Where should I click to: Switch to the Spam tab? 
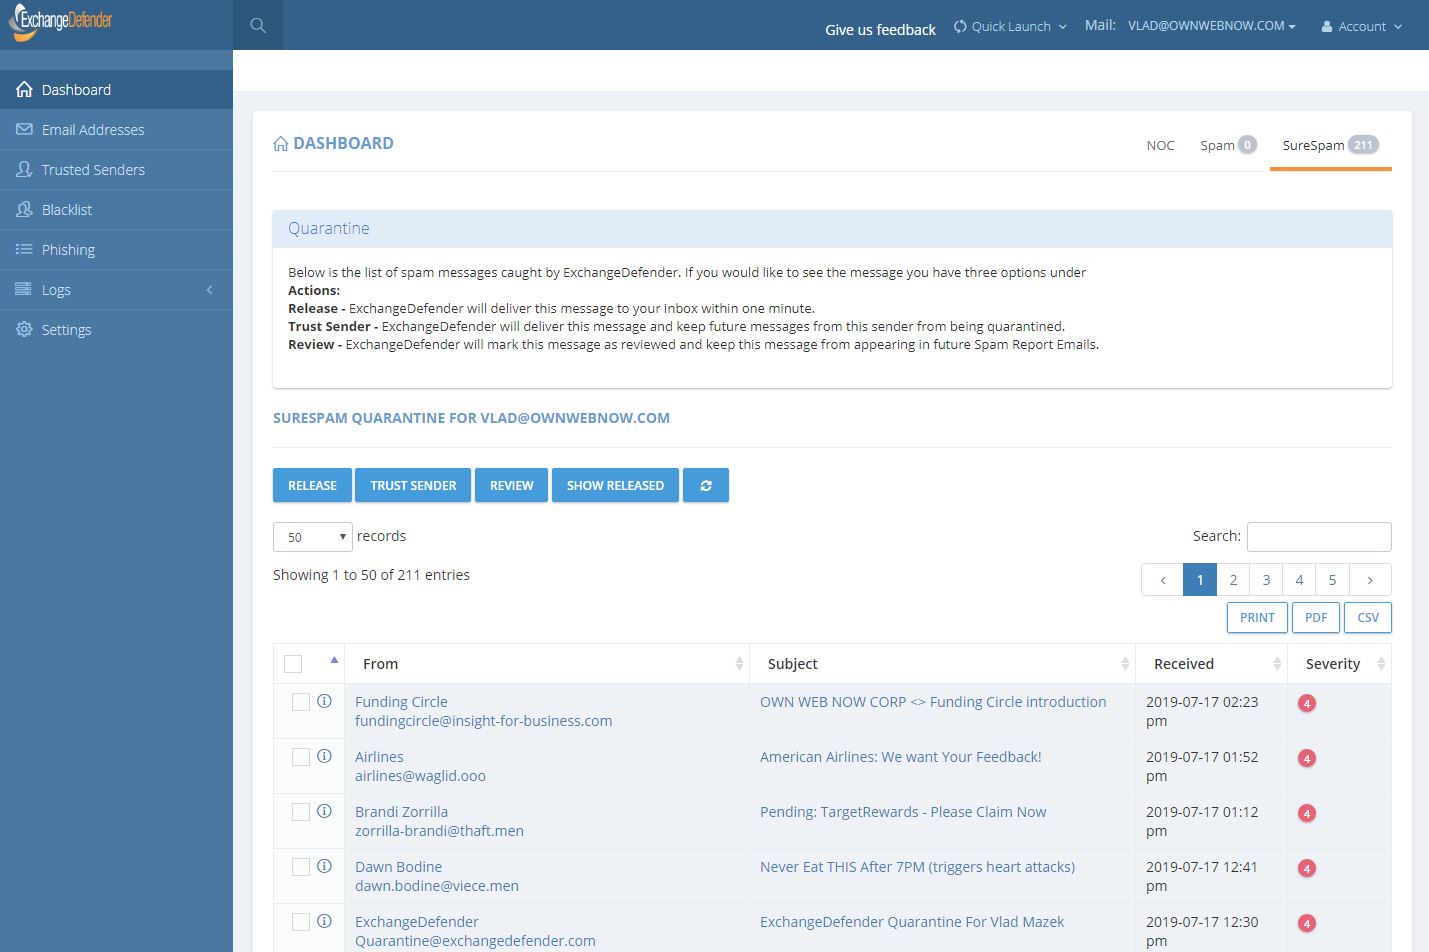point(1228,145)
